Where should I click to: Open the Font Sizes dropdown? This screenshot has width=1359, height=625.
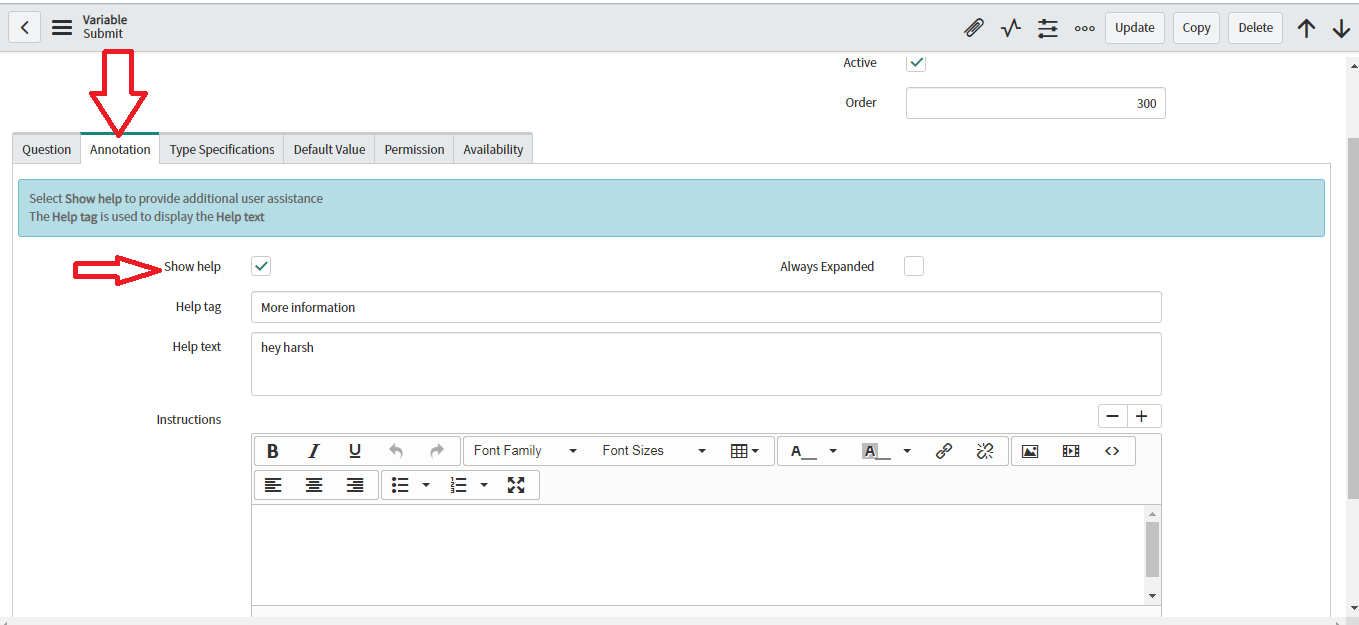coord(654,451)
